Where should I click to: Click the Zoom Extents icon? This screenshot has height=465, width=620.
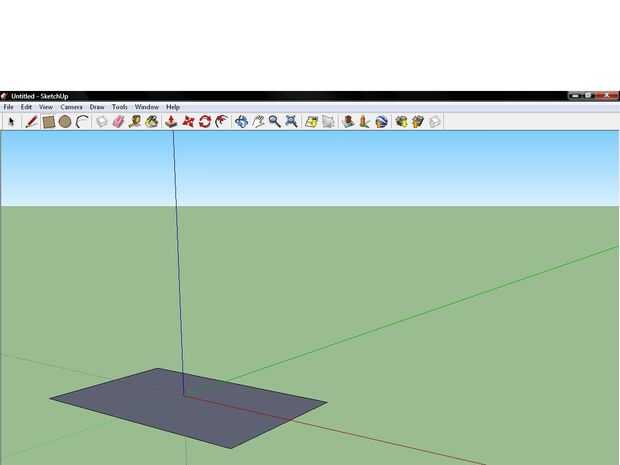[x=291, y=121]
